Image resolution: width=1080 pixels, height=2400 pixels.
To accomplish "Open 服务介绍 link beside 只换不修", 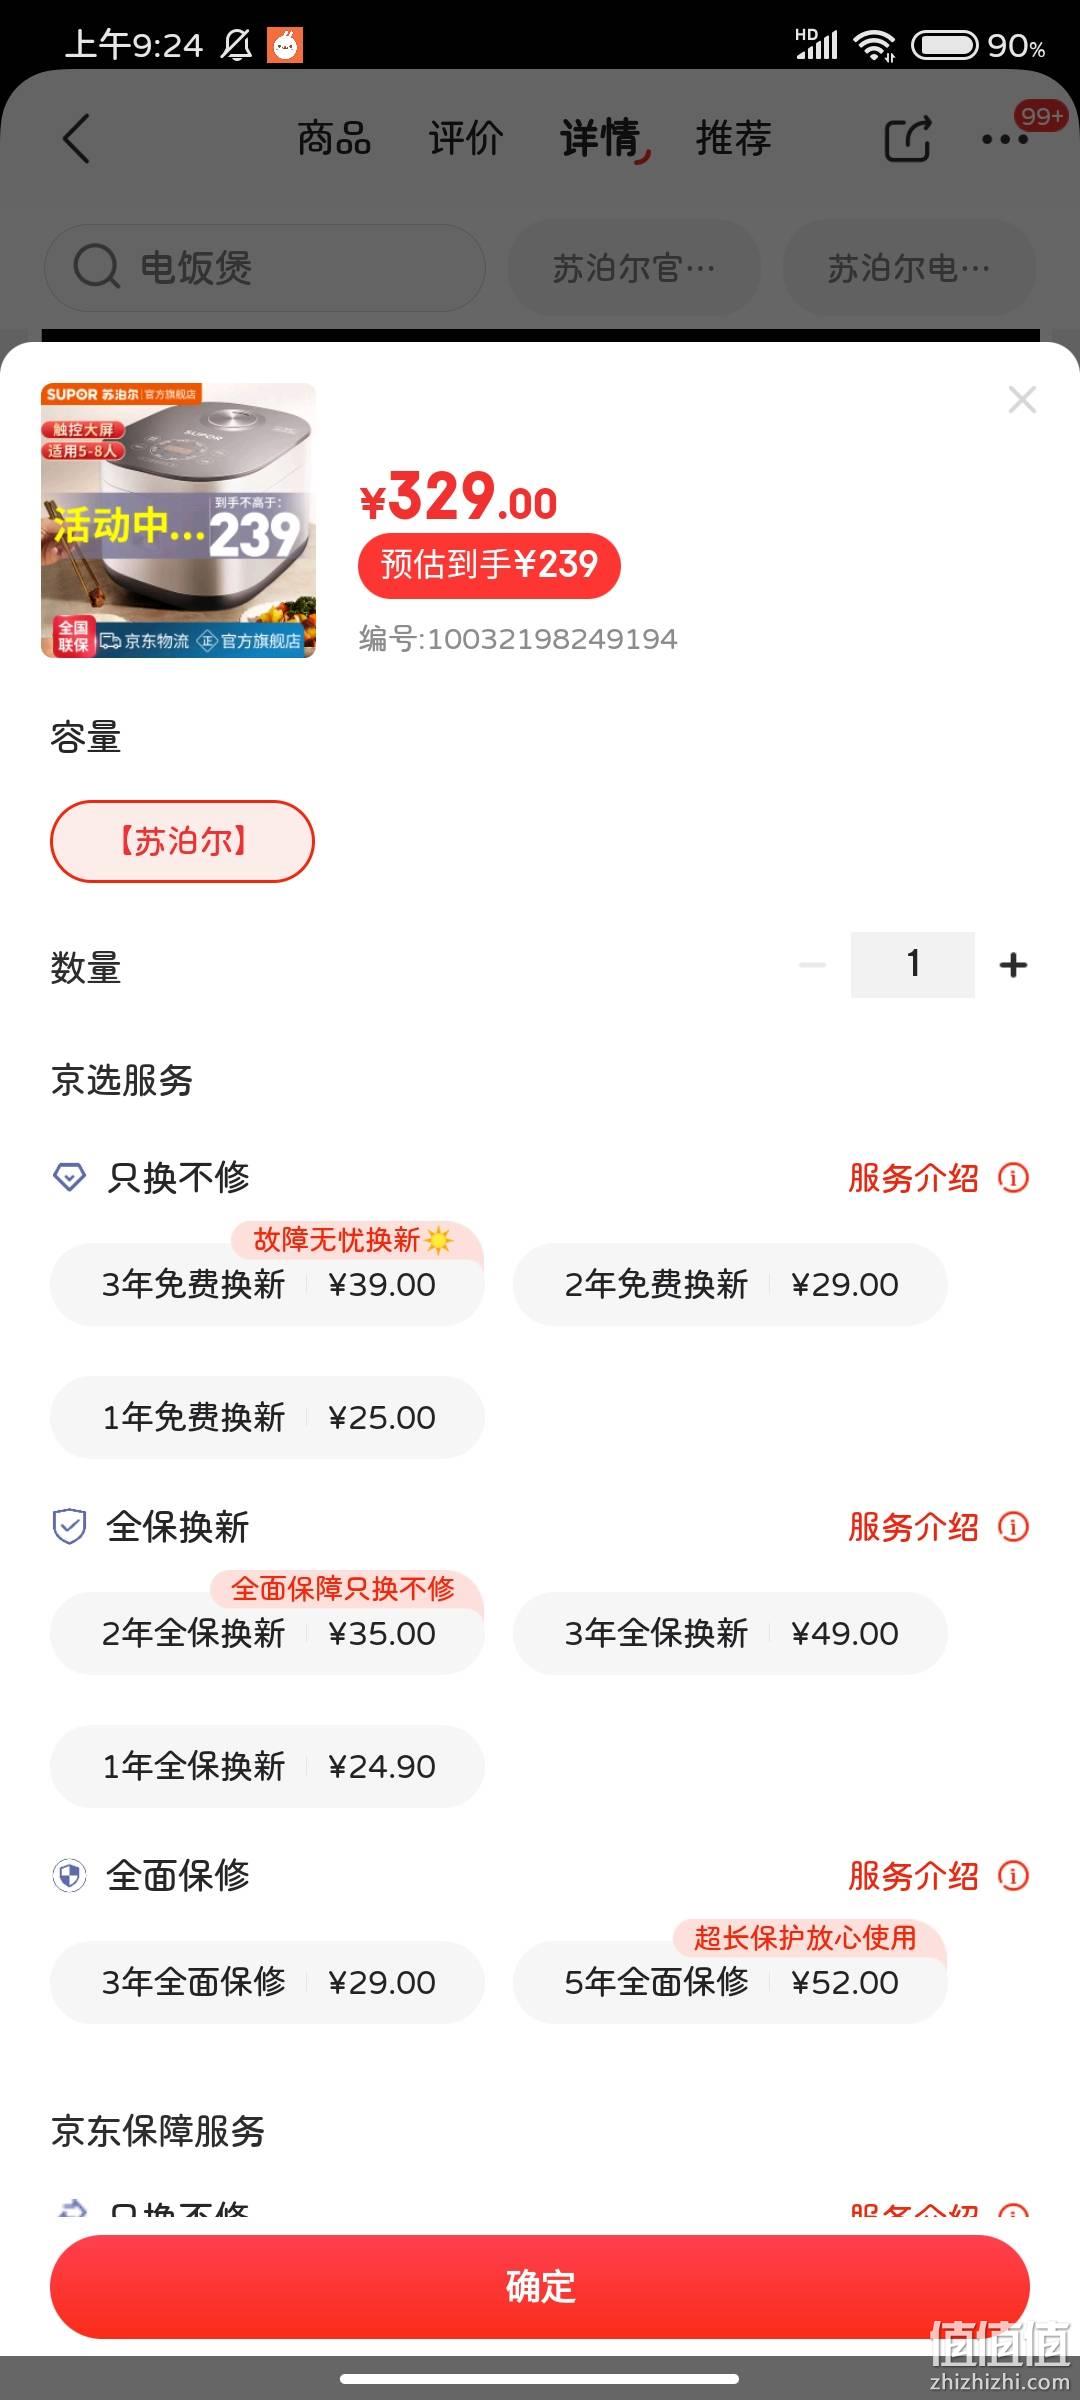I will [x=913, y=1178].
